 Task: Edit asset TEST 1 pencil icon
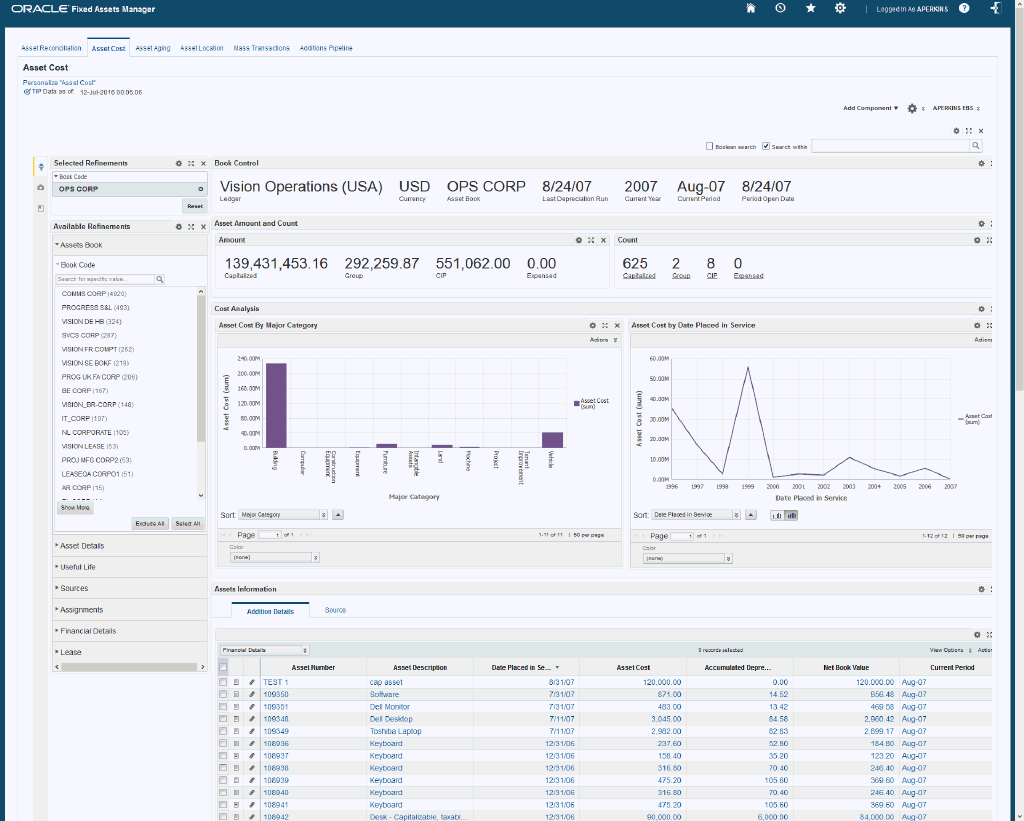pos(251,682)
